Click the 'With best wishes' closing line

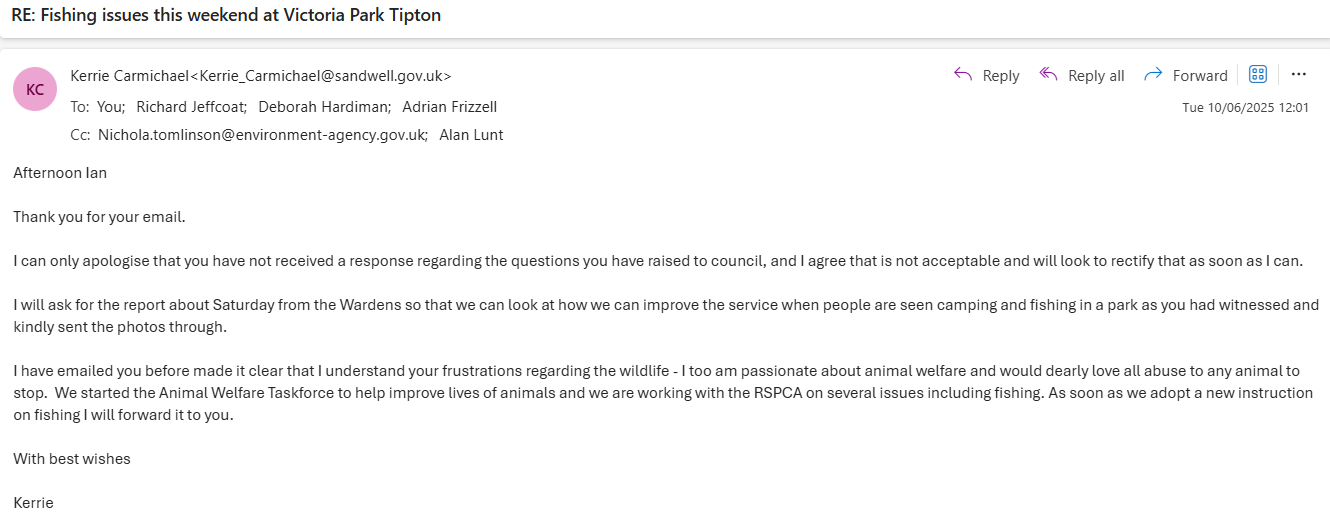point(72,459)
